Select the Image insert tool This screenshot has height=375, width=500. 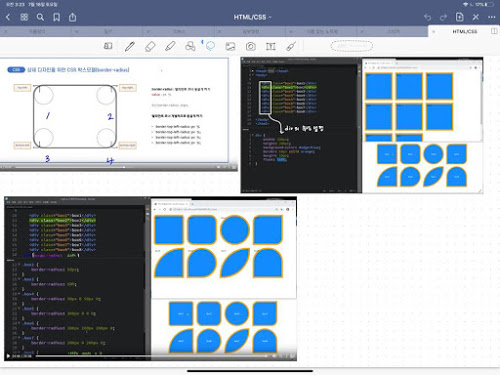point(230,46)
